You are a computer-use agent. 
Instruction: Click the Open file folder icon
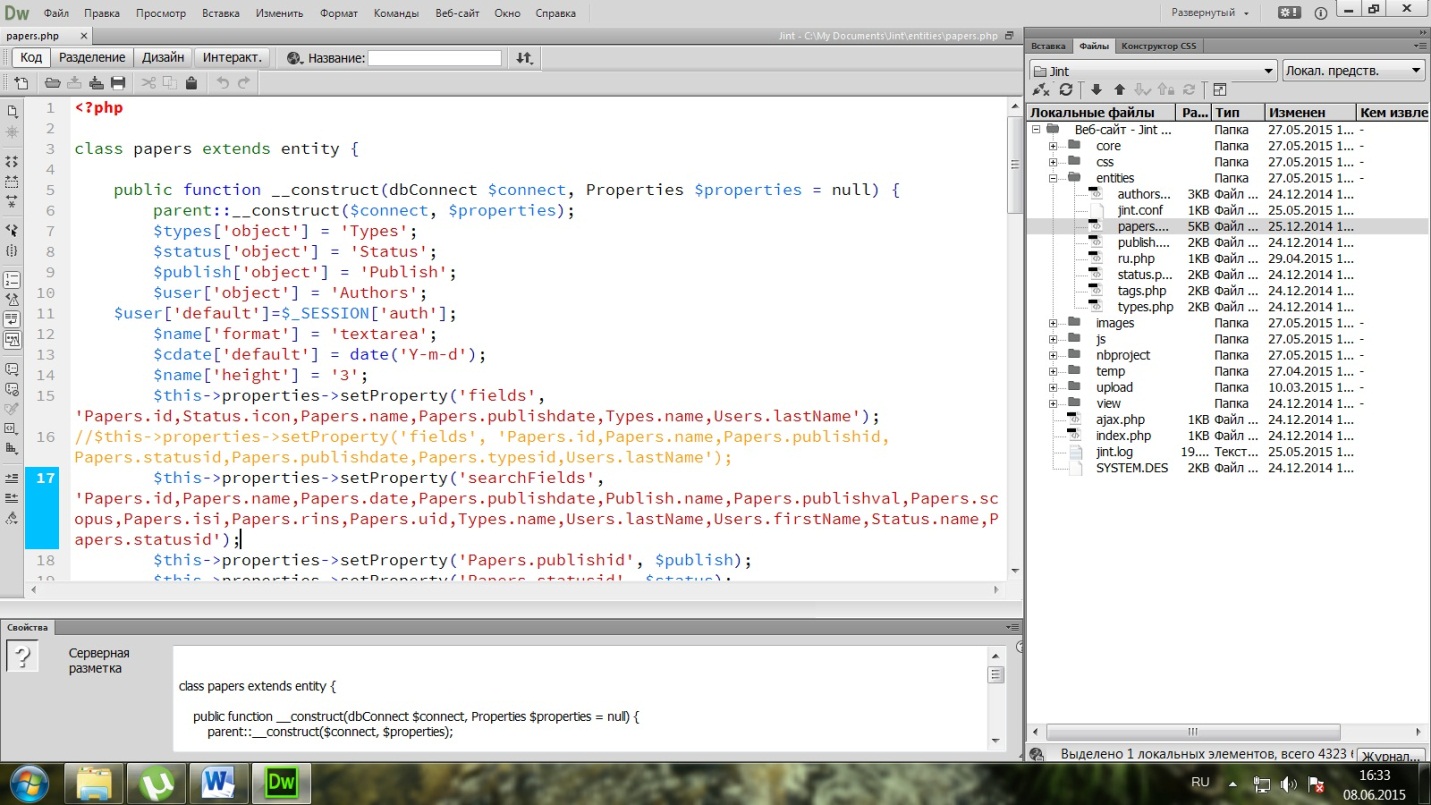[x=52, y=83]
